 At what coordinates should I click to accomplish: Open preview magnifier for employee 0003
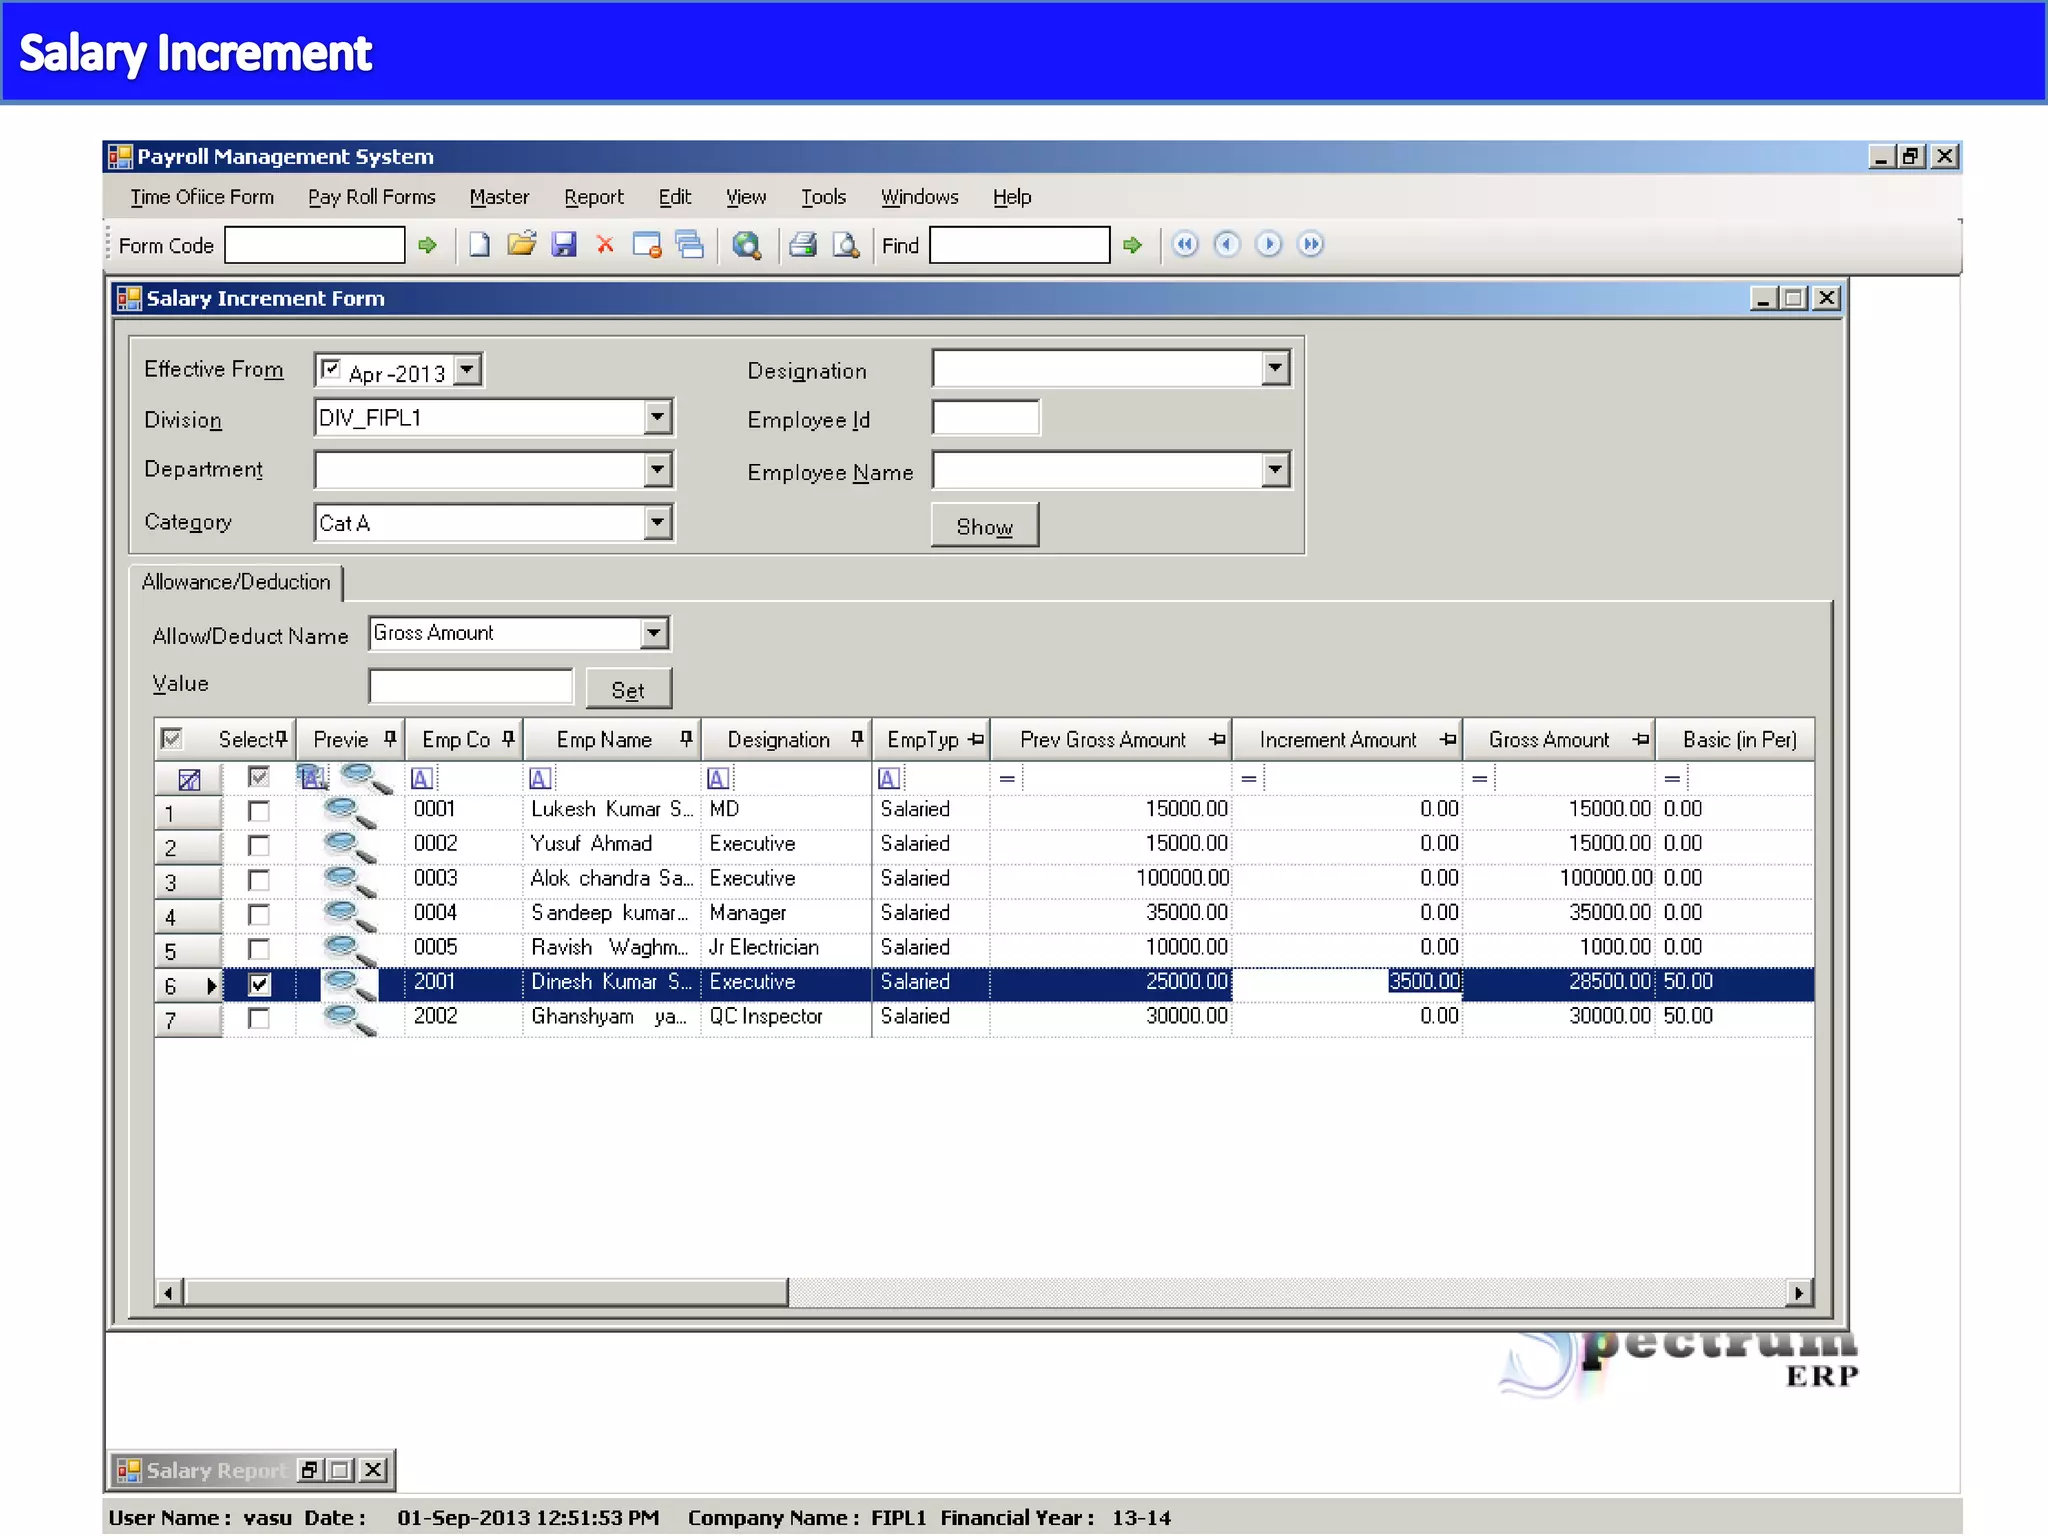pyautogui.click(x=347, y=880)
